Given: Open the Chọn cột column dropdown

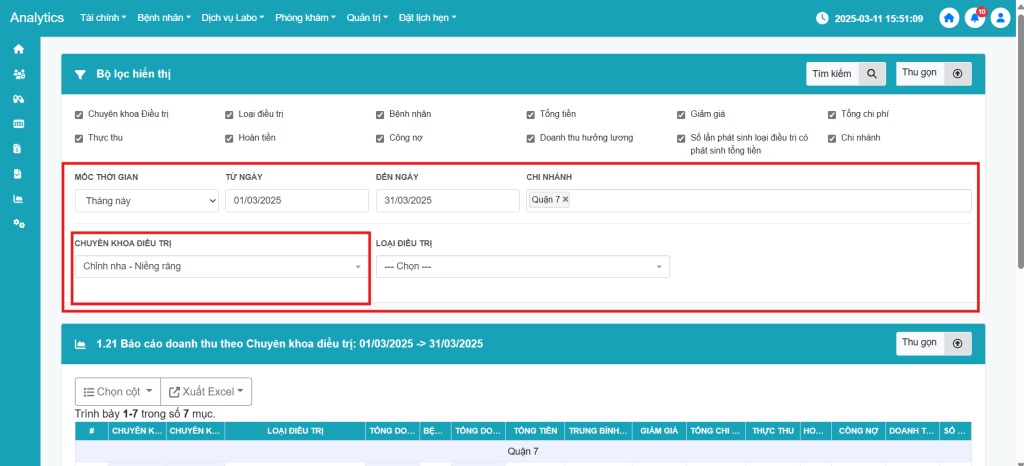Looking at the screenshot, I should click(117, 392).
